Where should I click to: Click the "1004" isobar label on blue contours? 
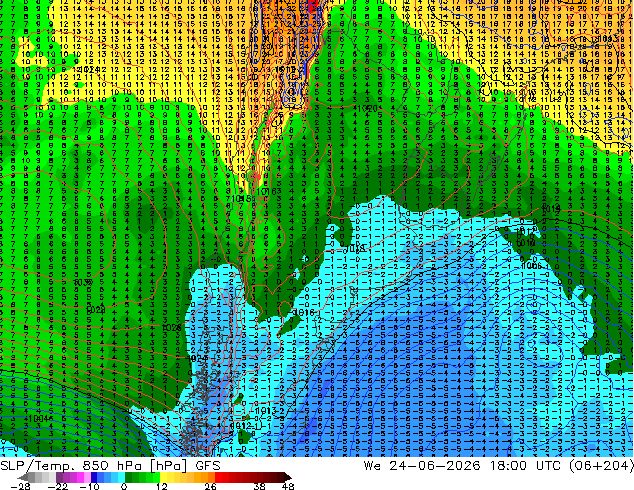pyautogui.click(x=39, y=418)
